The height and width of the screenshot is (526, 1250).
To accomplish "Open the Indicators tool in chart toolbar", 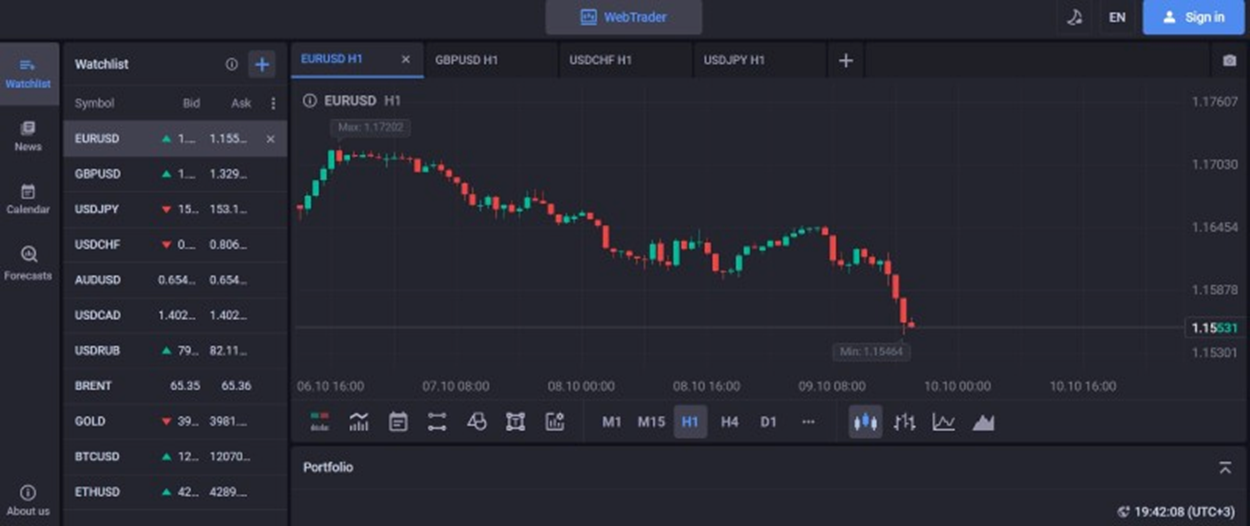I will click(x=359, y=422).
